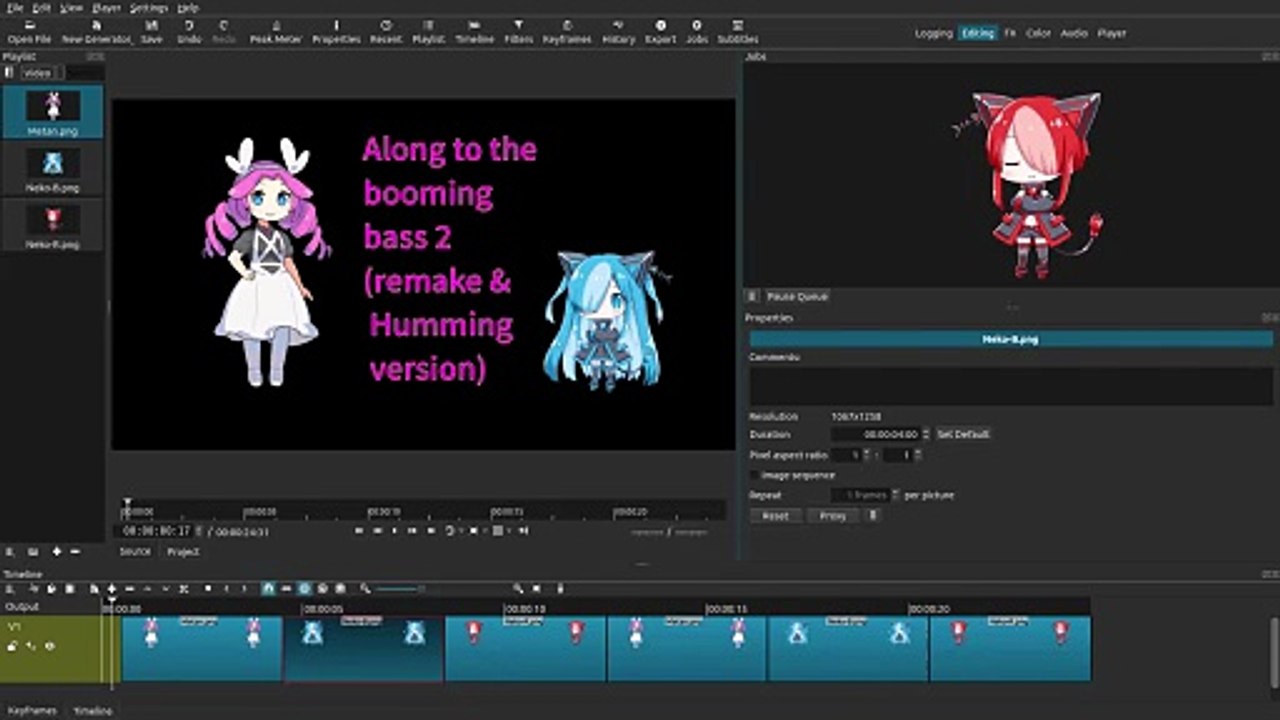This screenshot has width=1280, height=720.
Task: Open the View menu
Action: [71, 7]
